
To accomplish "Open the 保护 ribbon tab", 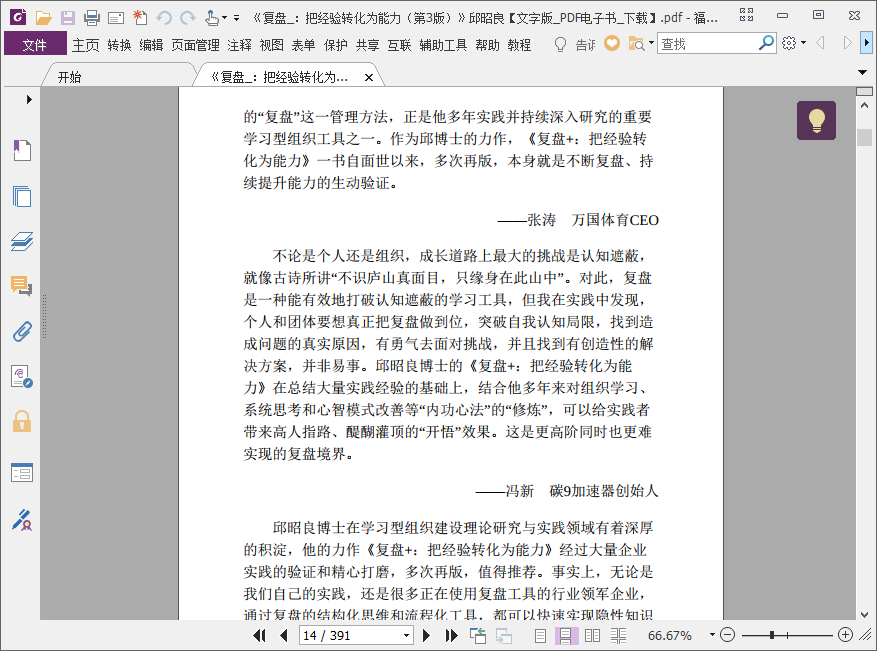I will [336, 45].
